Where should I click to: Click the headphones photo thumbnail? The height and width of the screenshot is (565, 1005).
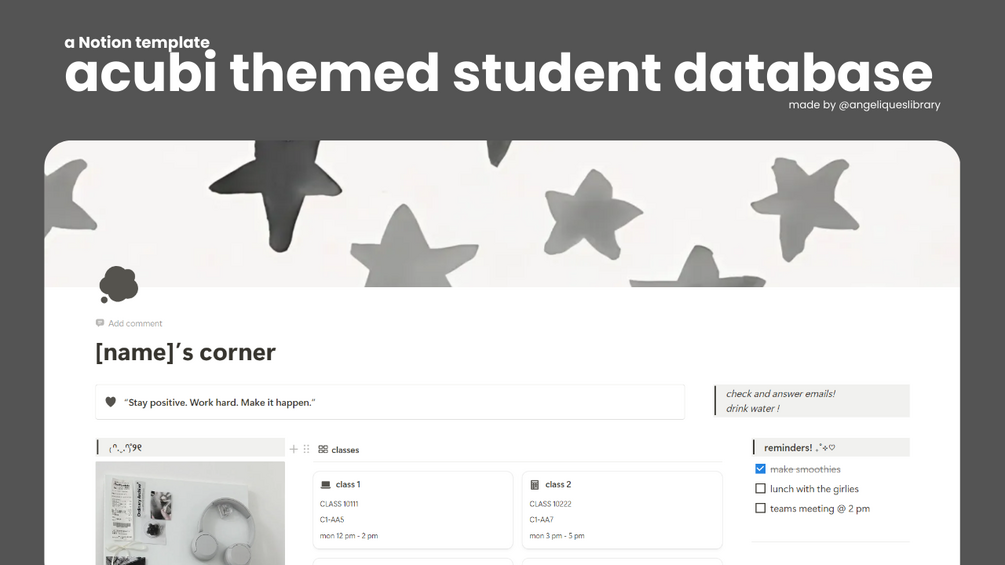[x=190, y=513]
